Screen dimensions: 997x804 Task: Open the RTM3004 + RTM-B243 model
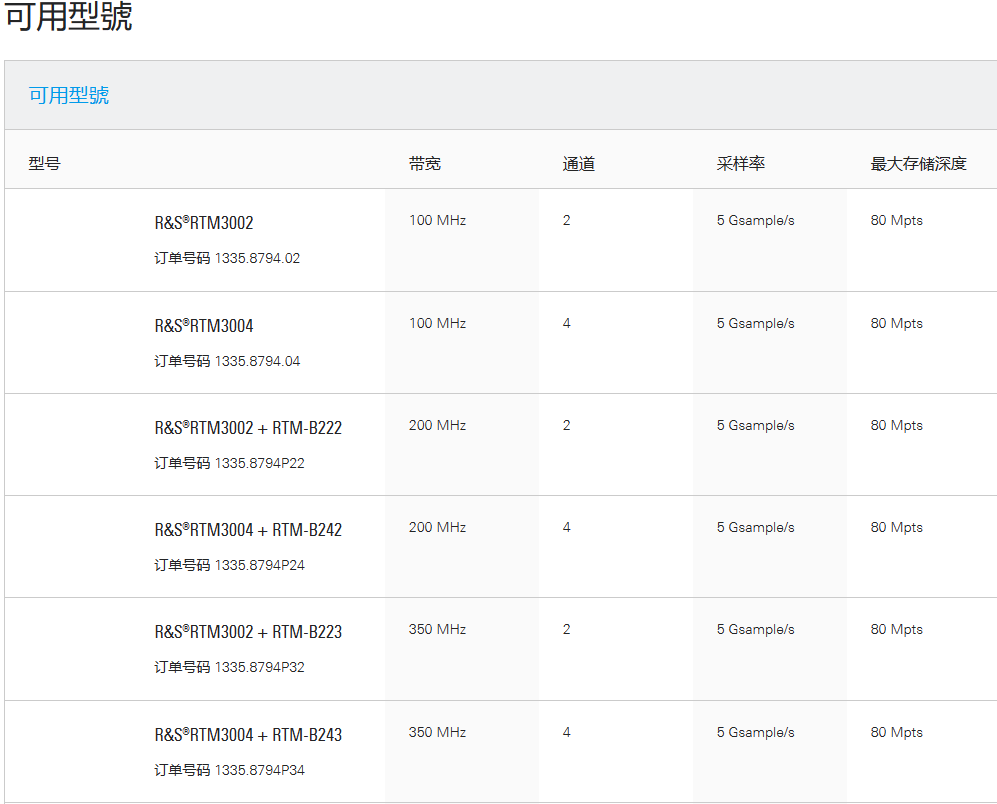click(x=248, y=735)
